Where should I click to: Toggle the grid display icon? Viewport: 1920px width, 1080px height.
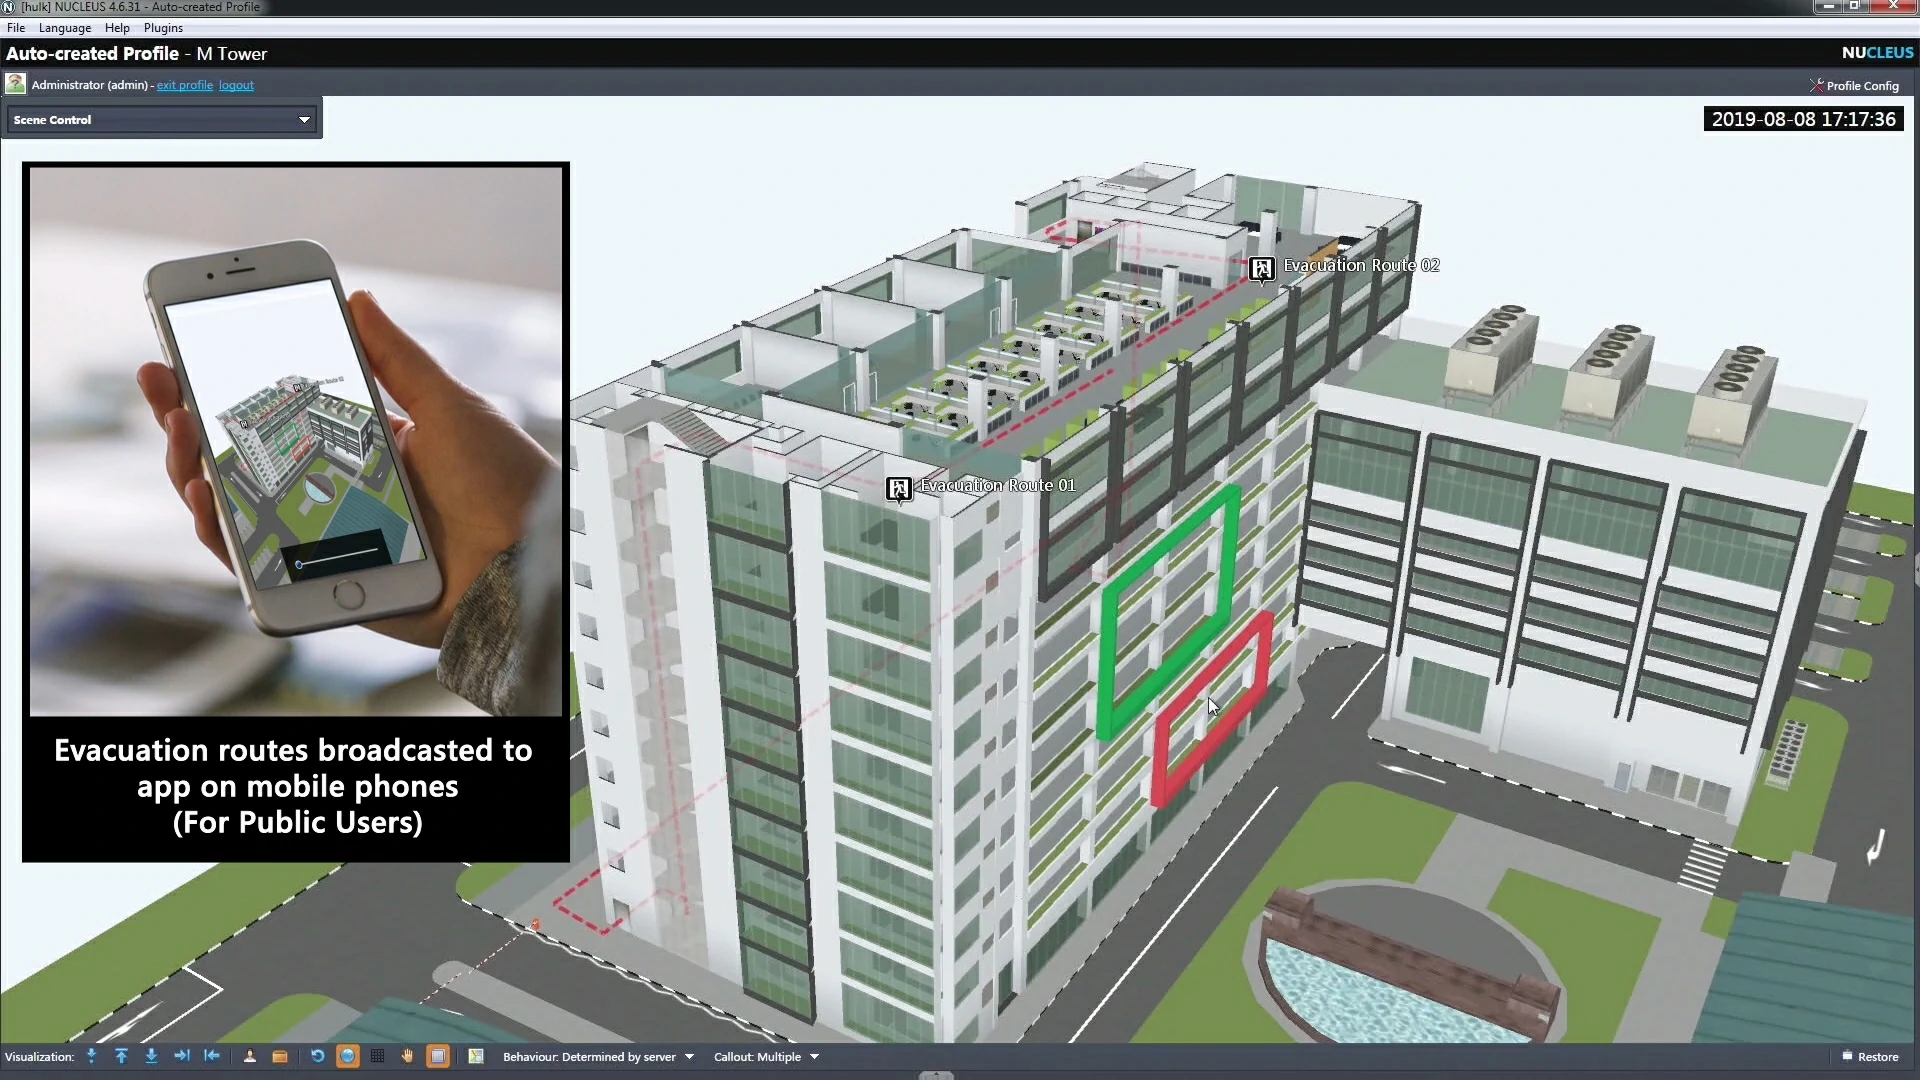(377, 1056)
